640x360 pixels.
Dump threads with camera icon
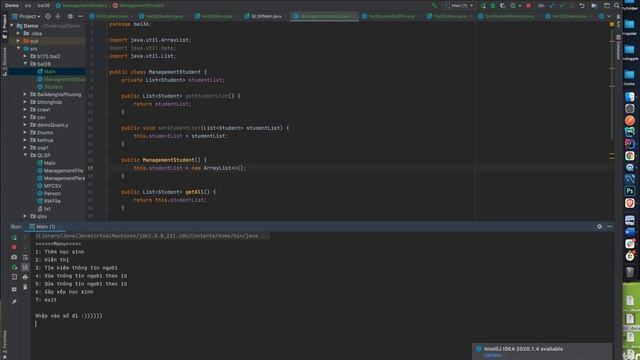pos(14,257)
